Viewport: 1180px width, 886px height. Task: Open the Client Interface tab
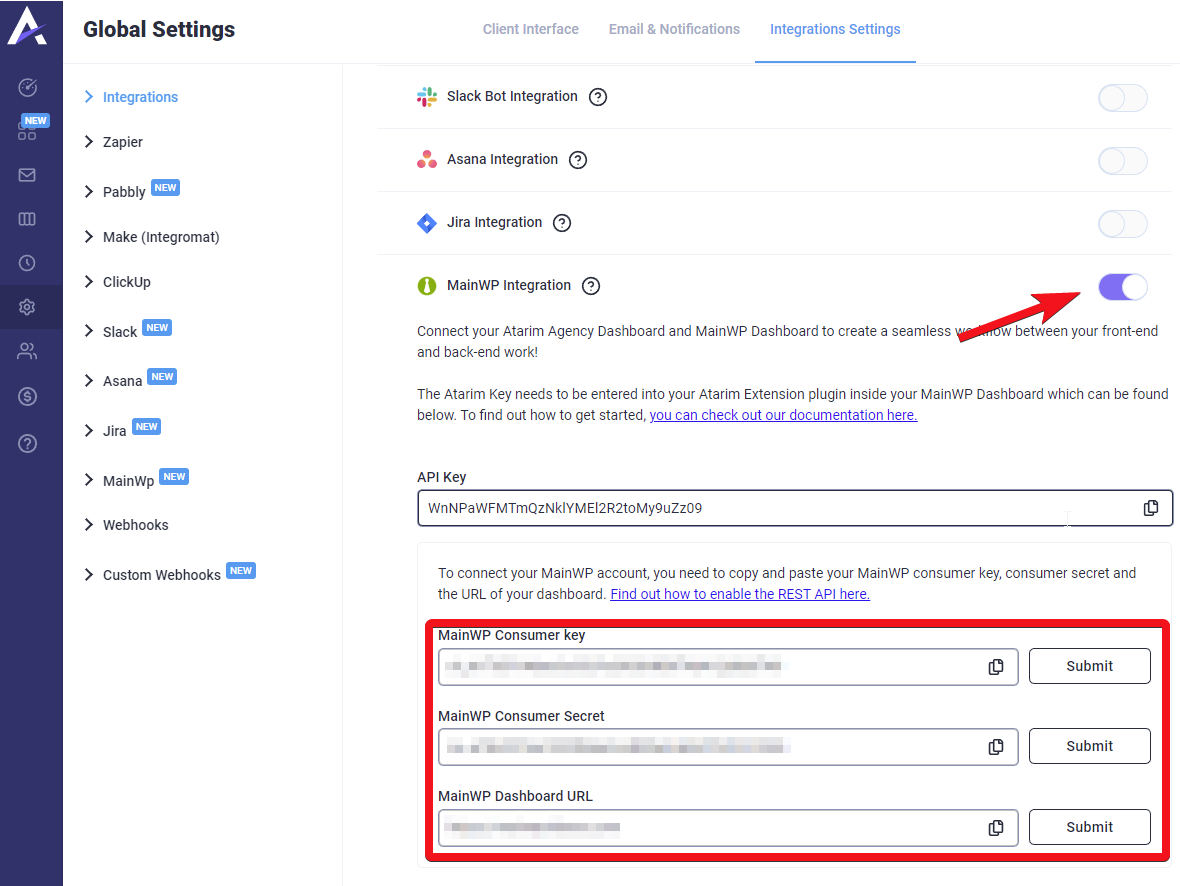[x=530, y=29]
